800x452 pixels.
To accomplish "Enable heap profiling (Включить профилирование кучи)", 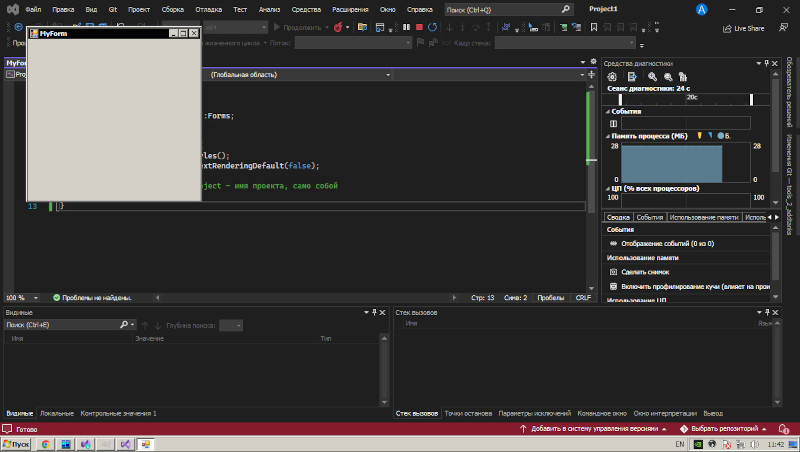I will pos(690,286).
